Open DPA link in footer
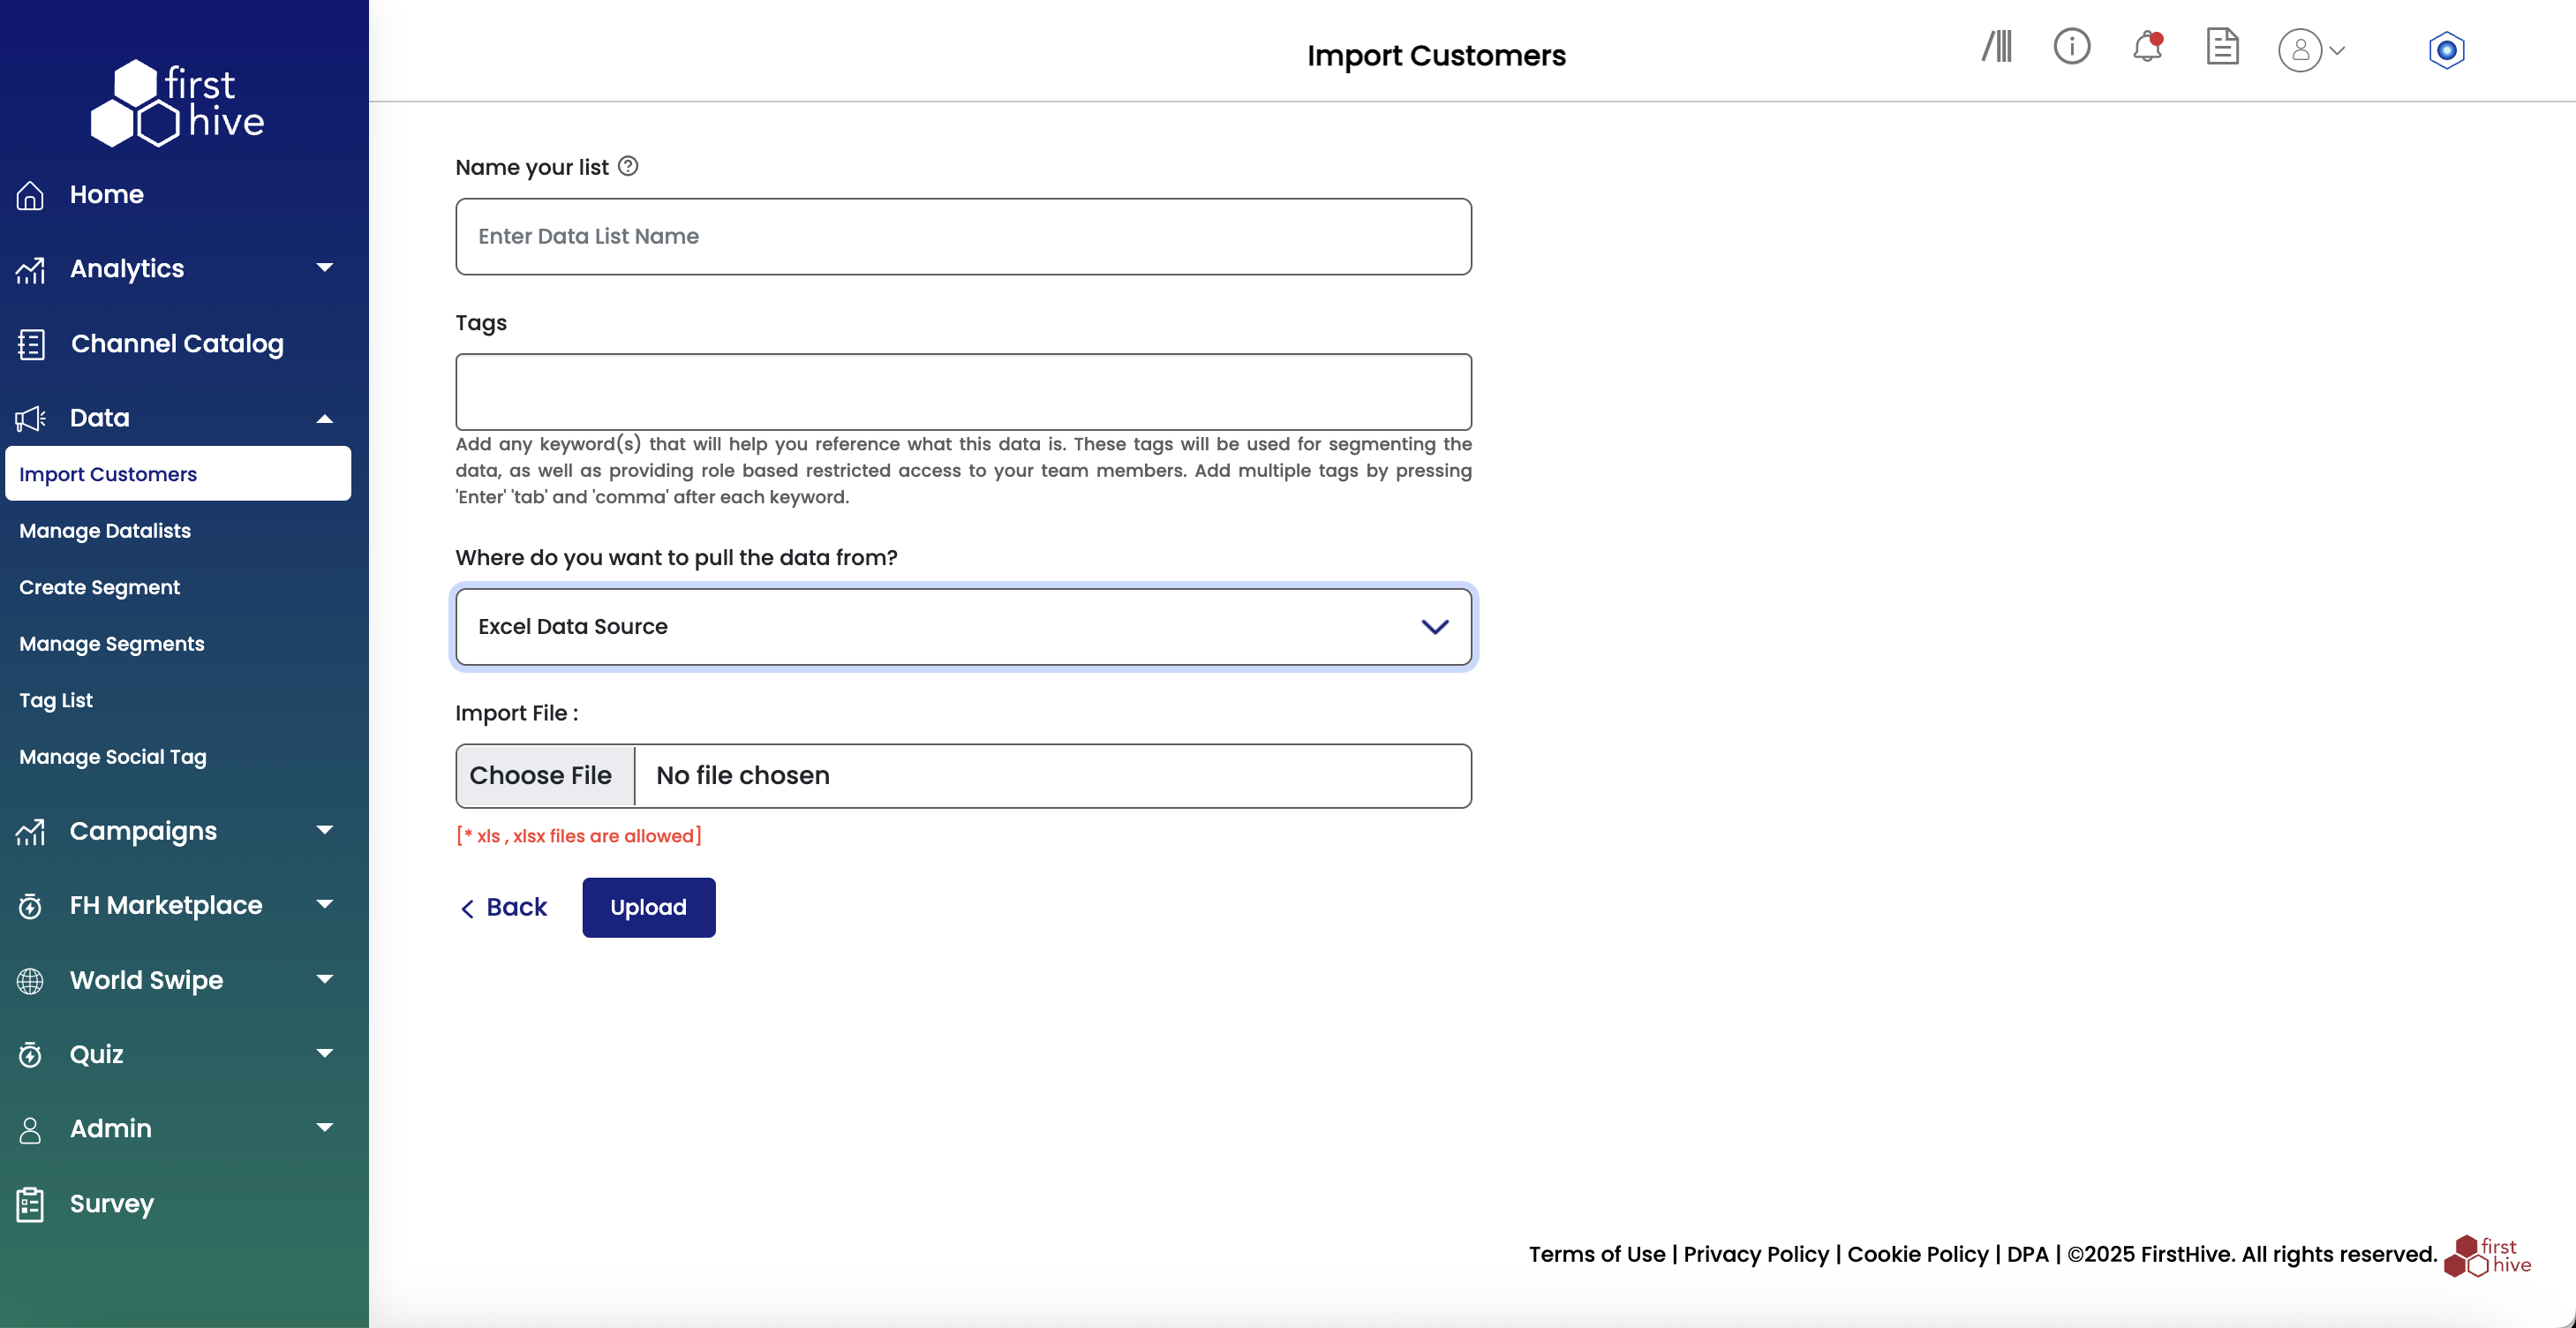This screenshot has height=1328, width=2576. click(2028, 1255)
